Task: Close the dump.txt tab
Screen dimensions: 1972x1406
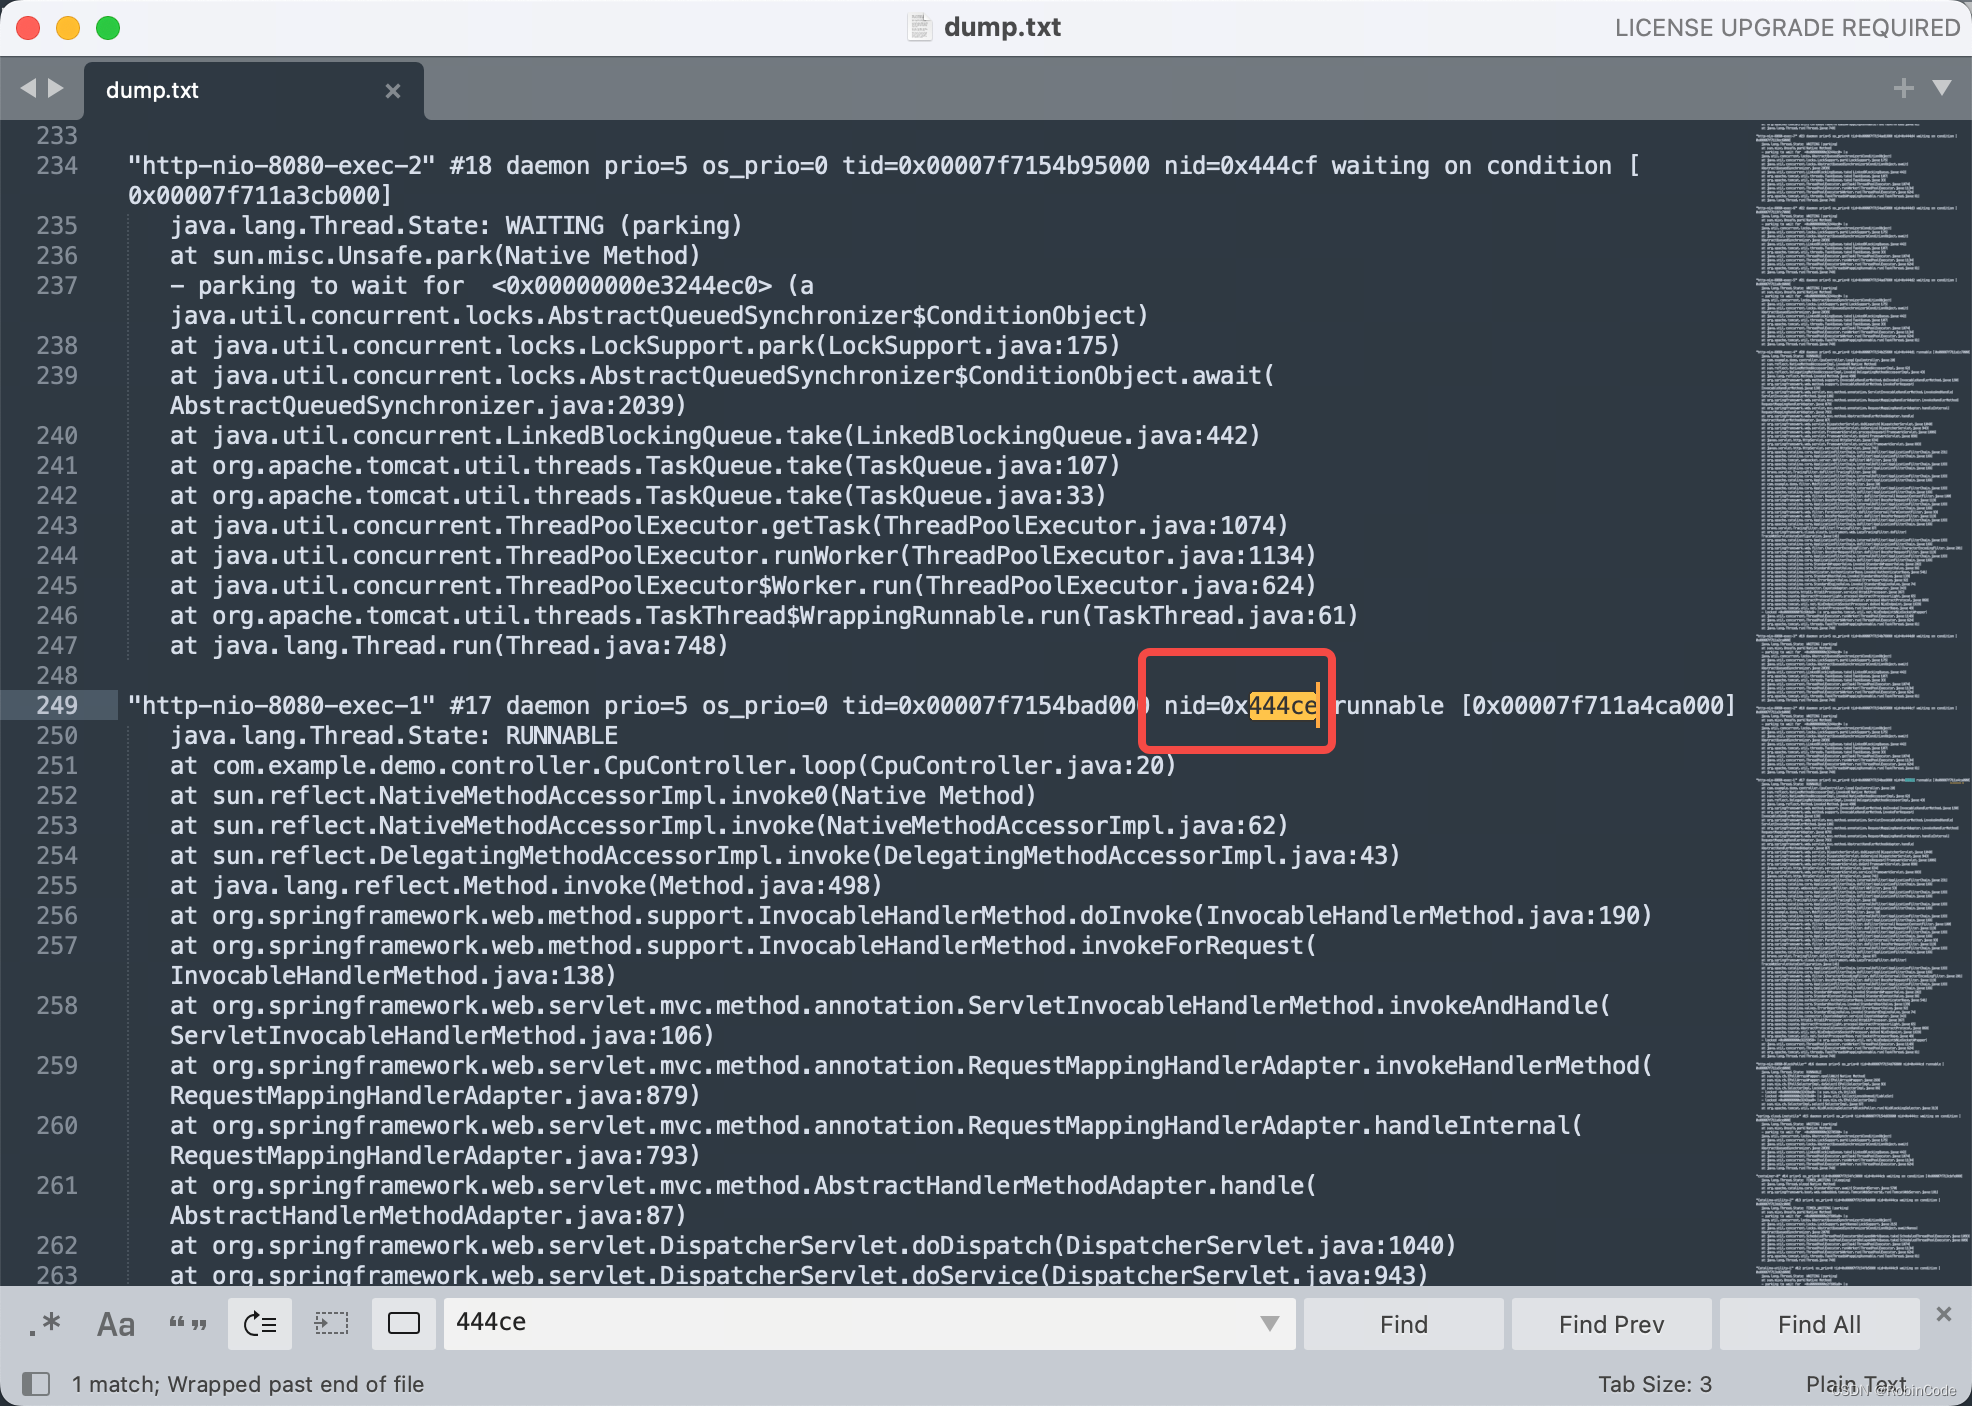Action: (x=393, y=91)
